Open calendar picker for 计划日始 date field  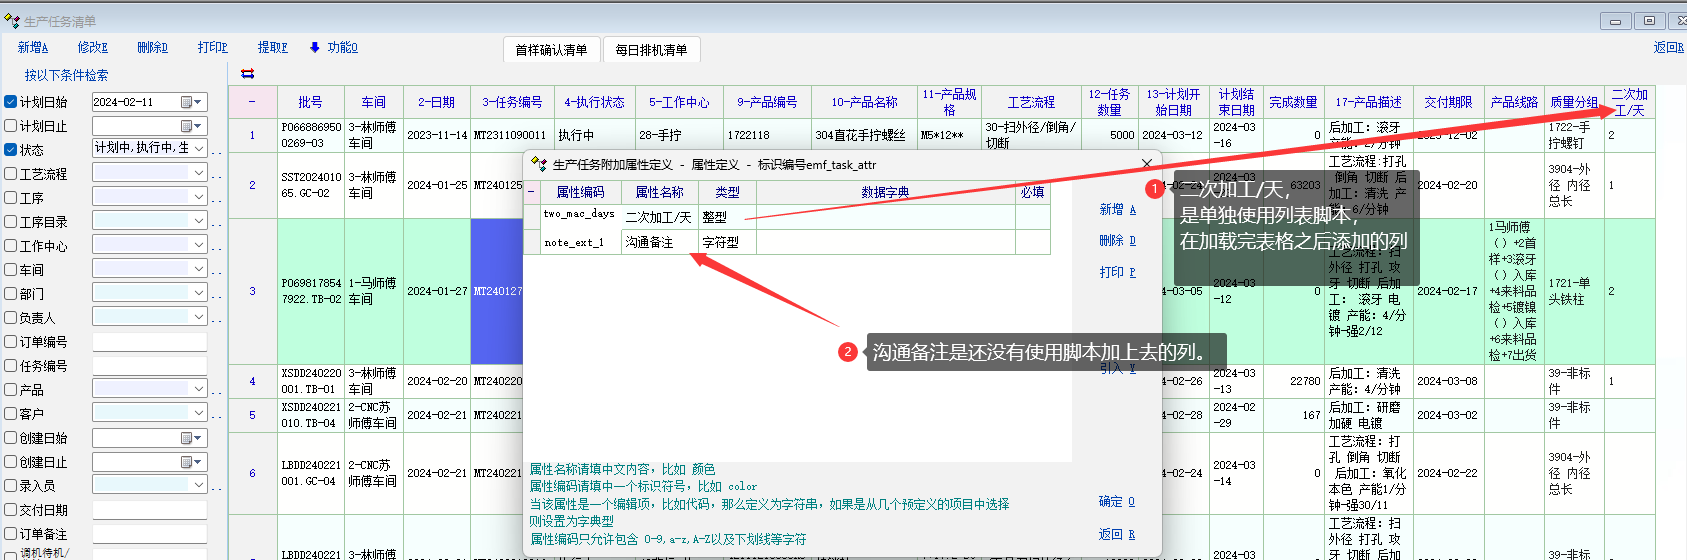point(187,102)
